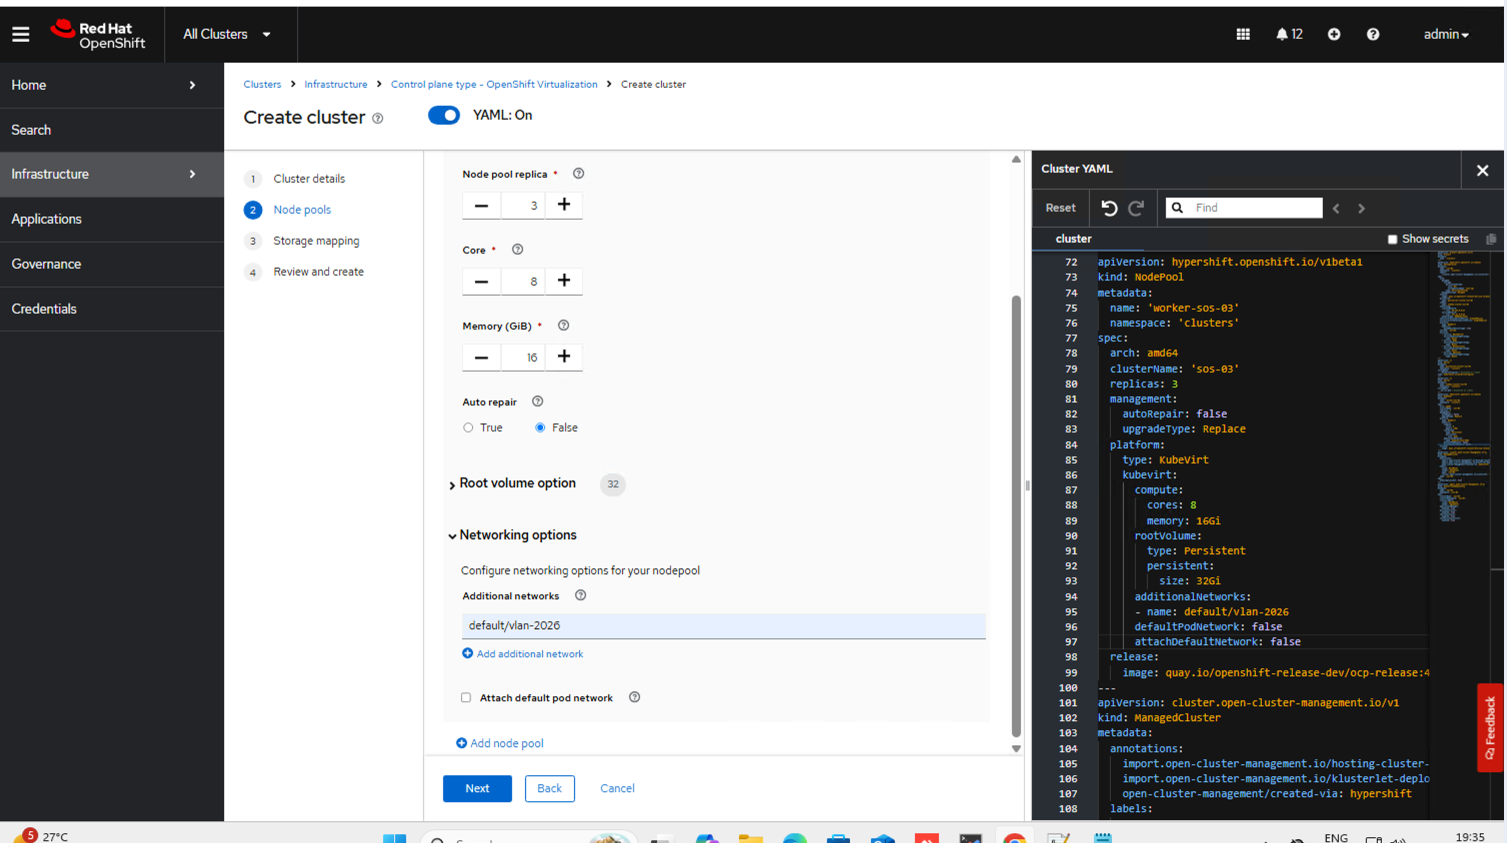Open the Clusters breadcrumb link
The image size is (1507, 843).
pyautogui.click(x=262, y=84)
